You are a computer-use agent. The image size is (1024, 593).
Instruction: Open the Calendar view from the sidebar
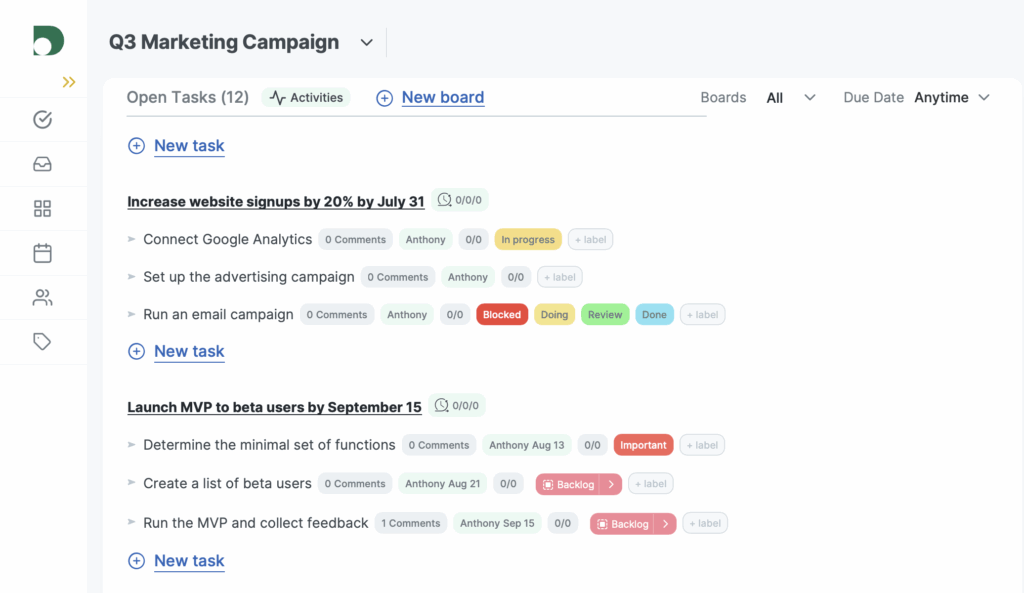point(42,252)
